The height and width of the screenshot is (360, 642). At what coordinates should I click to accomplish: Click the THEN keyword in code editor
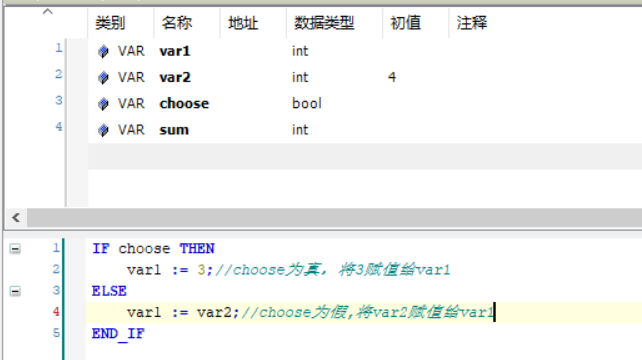[197, 249]
